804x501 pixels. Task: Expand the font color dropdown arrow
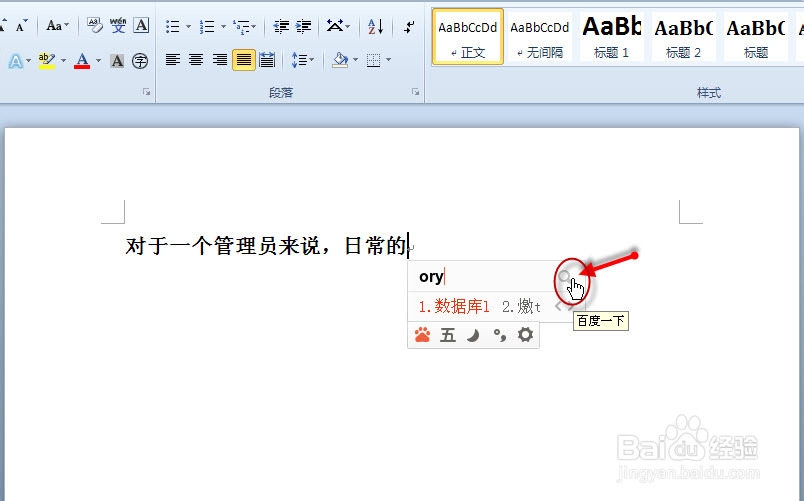98,61
